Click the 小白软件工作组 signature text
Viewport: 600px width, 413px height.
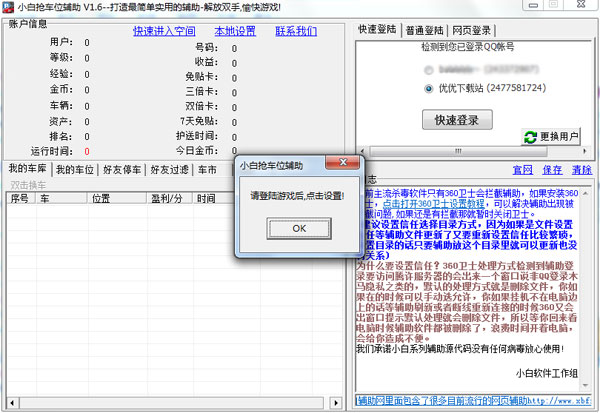546,373
